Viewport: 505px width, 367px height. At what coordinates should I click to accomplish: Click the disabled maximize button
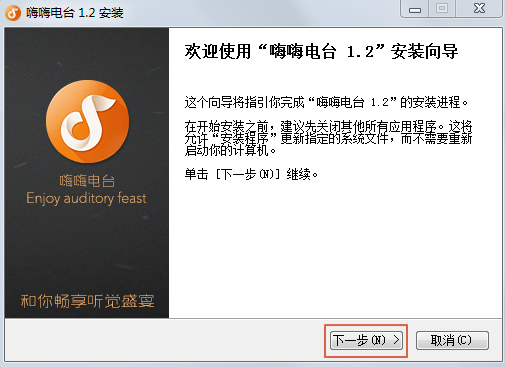(442, 9)
